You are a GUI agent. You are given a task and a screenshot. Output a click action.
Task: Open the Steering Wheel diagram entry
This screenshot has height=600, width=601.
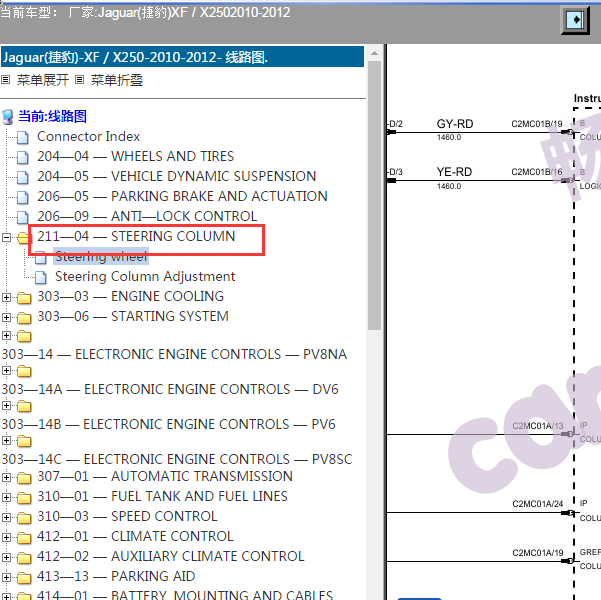[101, 256]
